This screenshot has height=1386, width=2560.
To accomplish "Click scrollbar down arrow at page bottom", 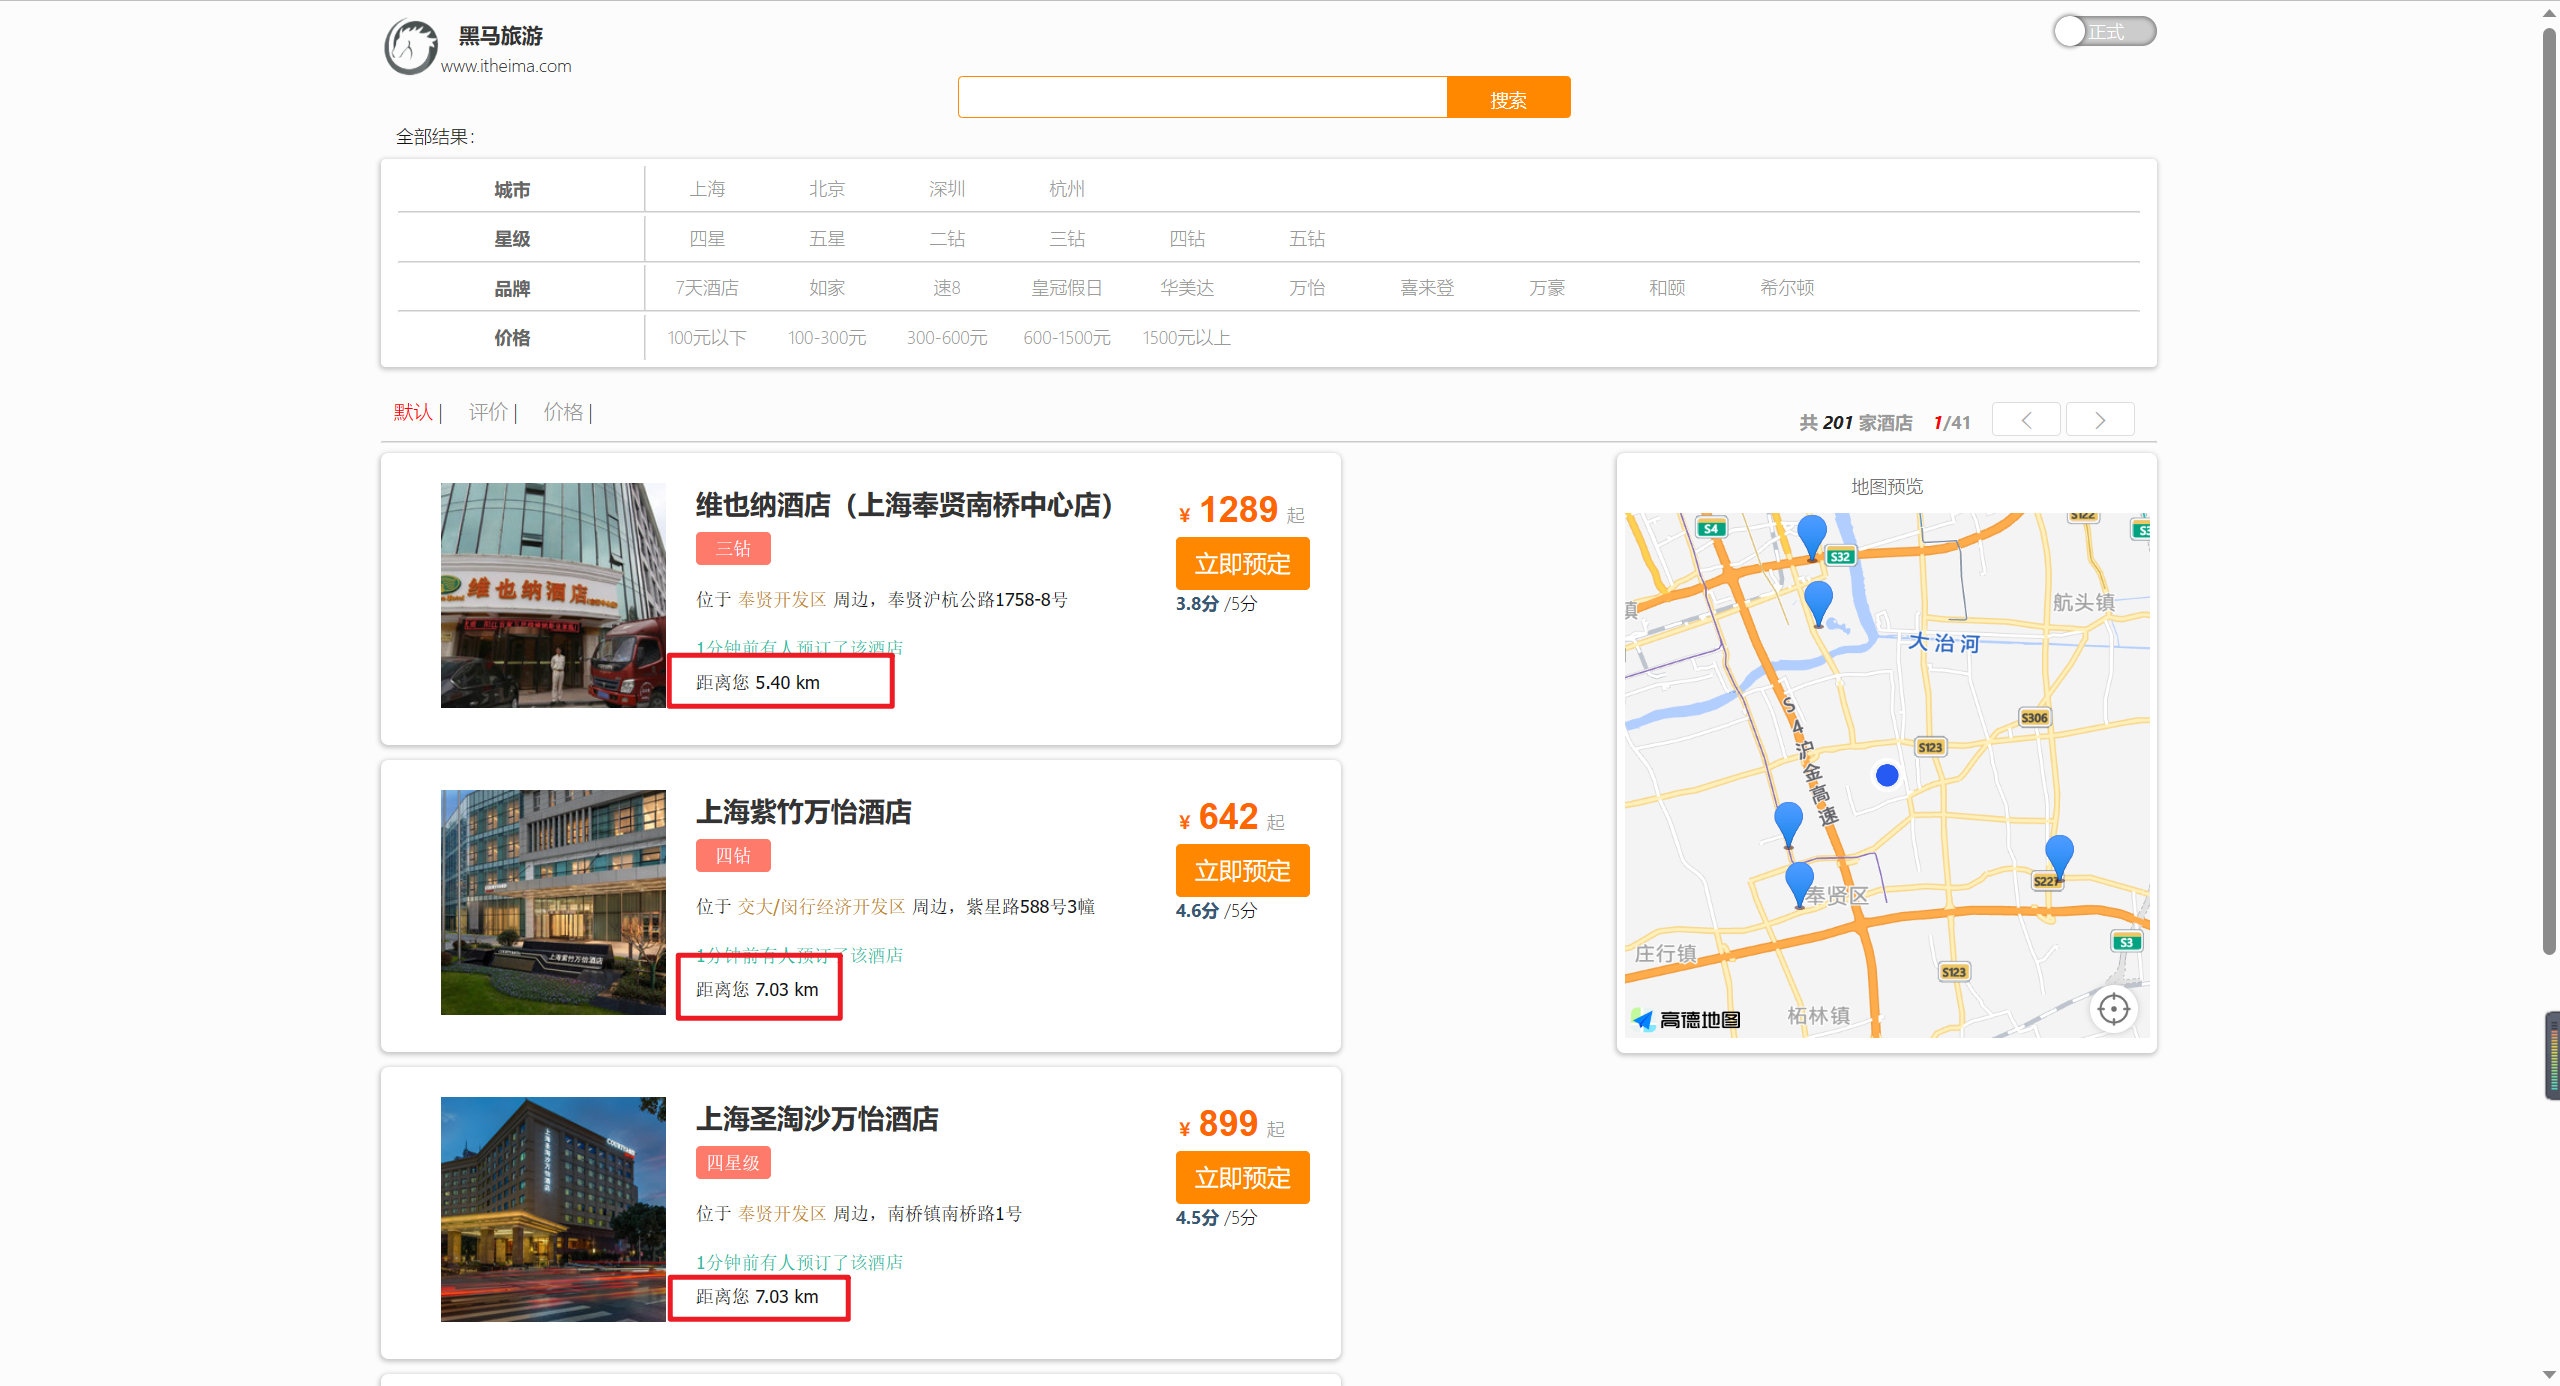I will pyautogui.click(x=2549, y=1376).
